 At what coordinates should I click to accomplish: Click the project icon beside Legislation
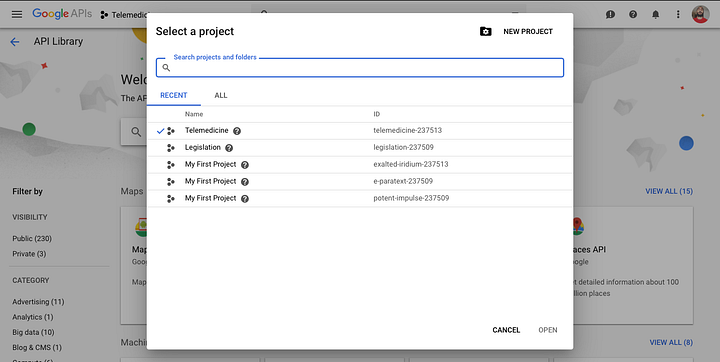click(171, 148)
